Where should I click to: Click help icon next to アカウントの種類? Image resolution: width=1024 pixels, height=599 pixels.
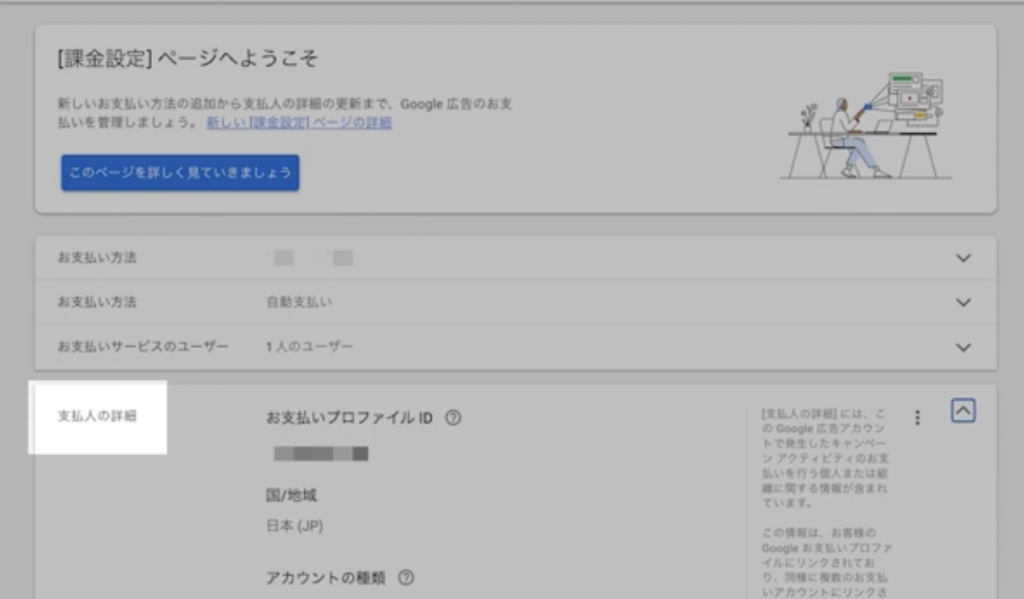[406, 578]
